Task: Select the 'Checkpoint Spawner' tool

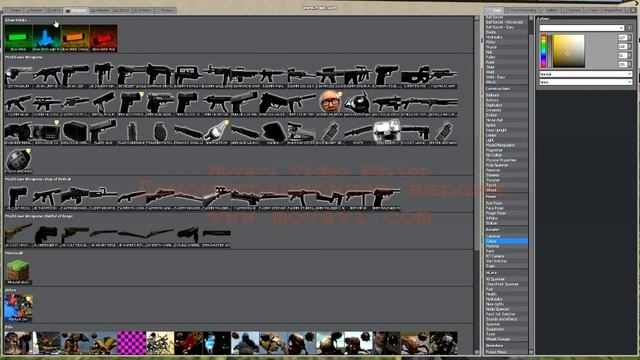Action: [506, 284]
